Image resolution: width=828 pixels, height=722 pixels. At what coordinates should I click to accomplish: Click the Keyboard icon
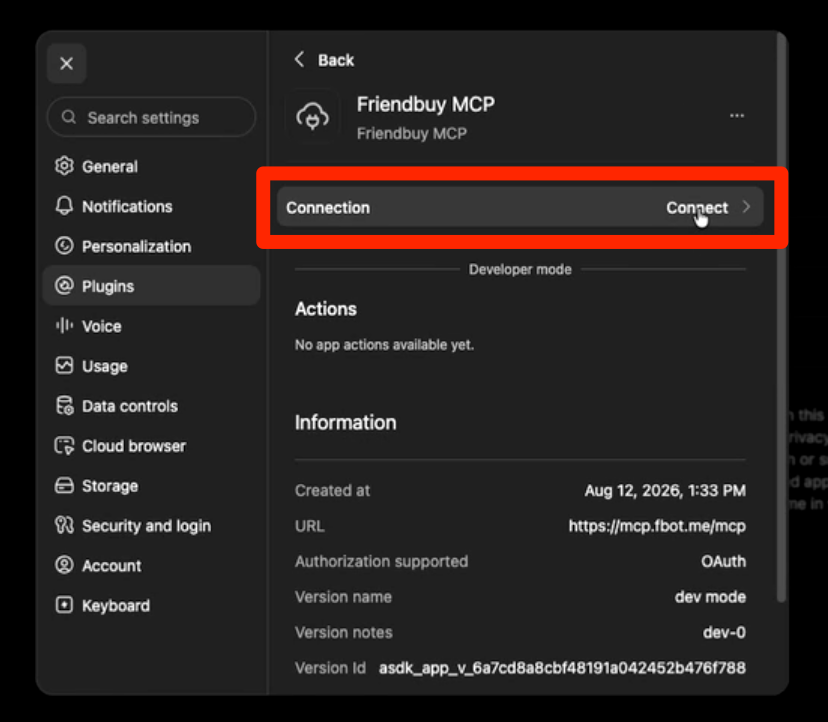coord(64,605)
